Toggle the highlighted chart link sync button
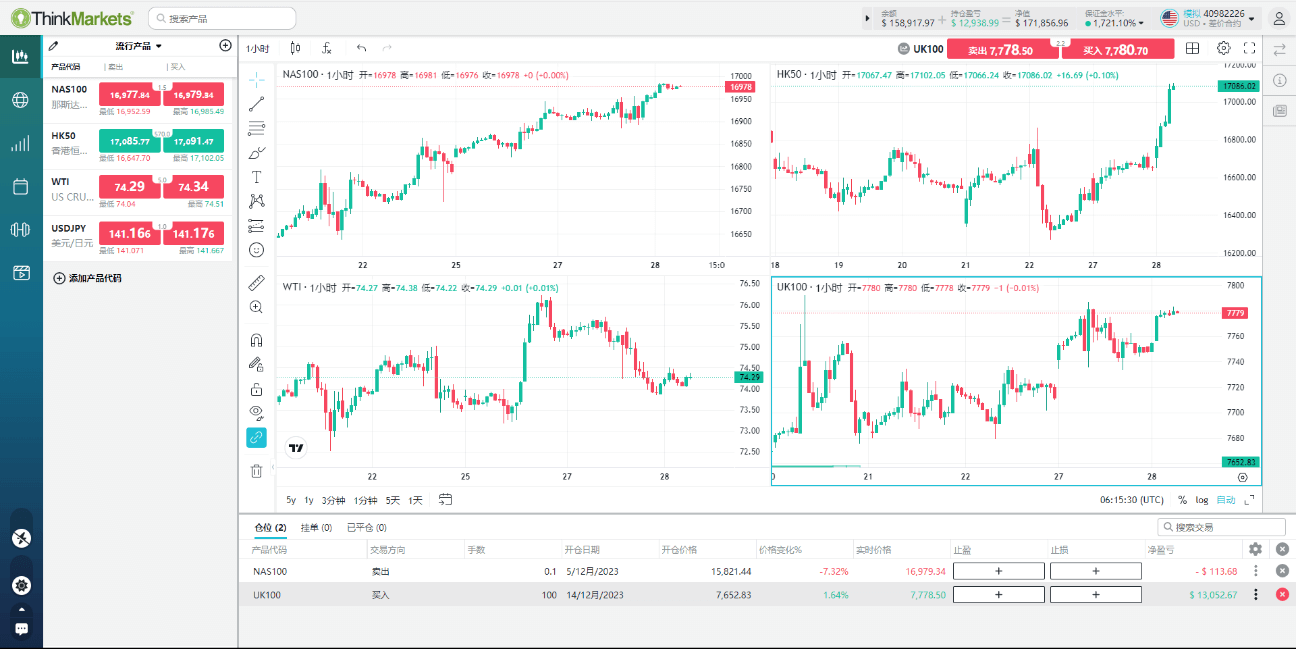Viewport: 1296px width, 649px height. pyautogui.click(x=256, y=437)
